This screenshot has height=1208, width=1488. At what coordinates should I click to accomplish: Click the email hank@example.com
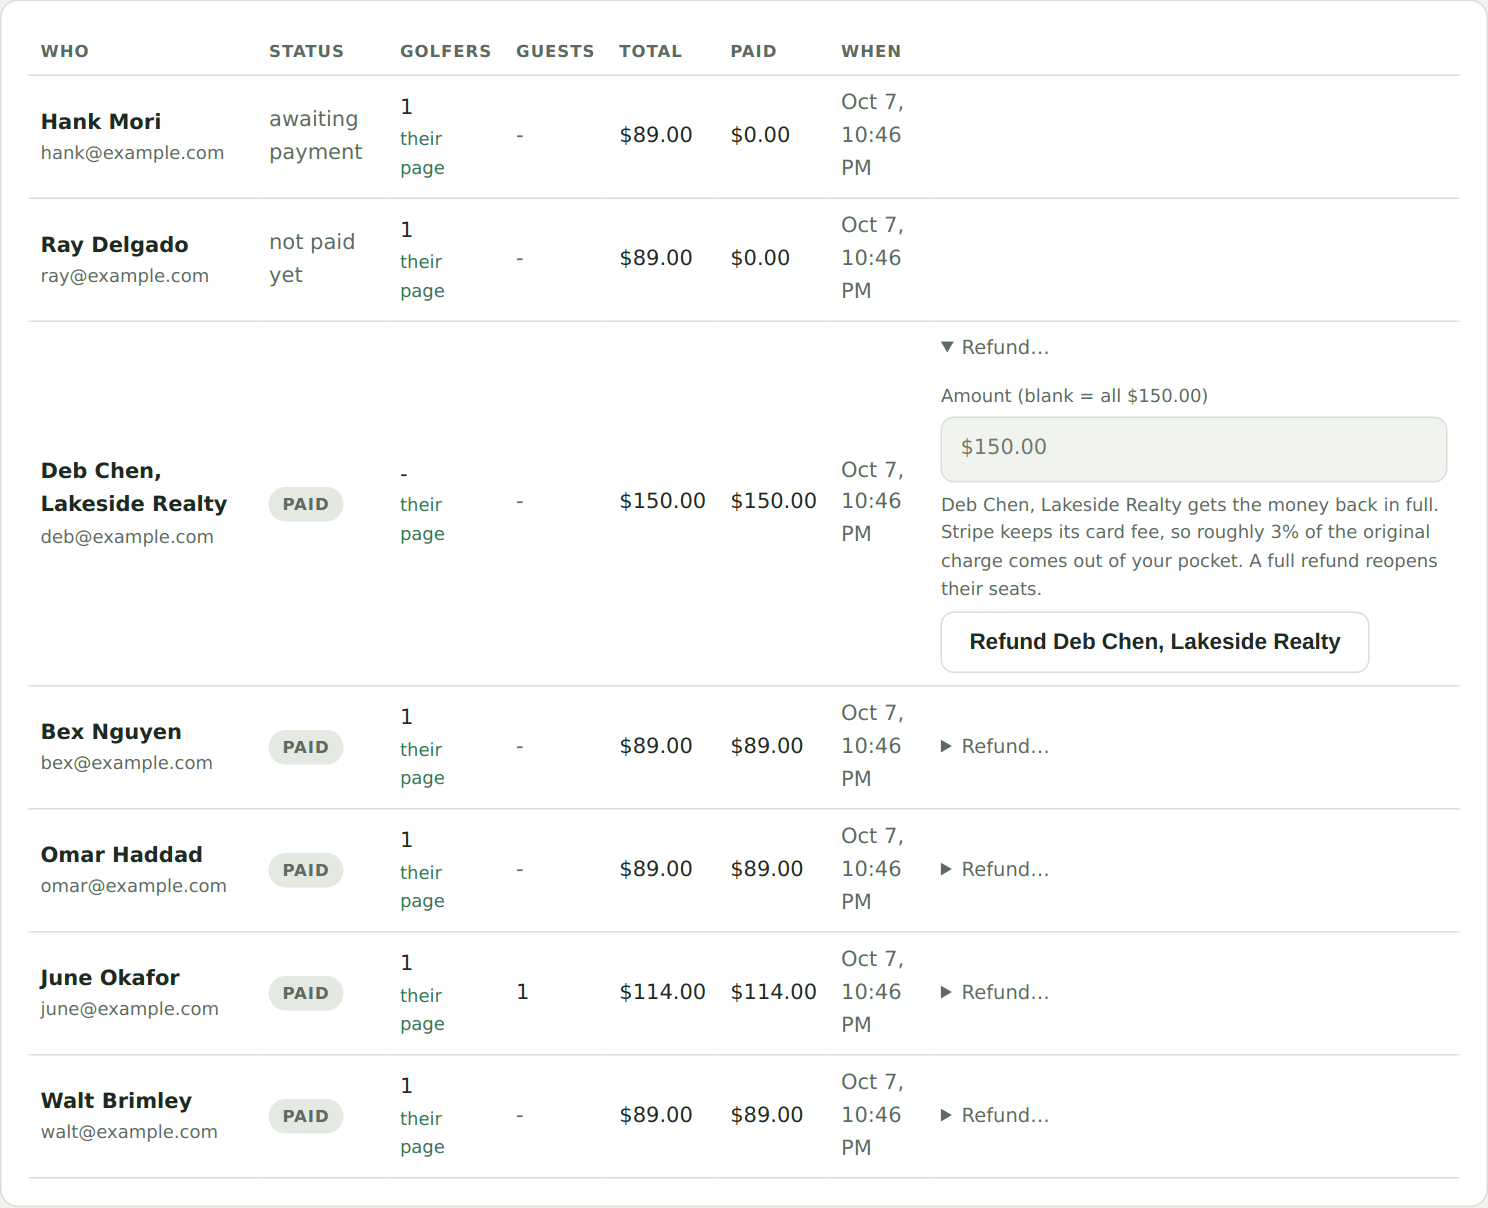coord(132,153)
